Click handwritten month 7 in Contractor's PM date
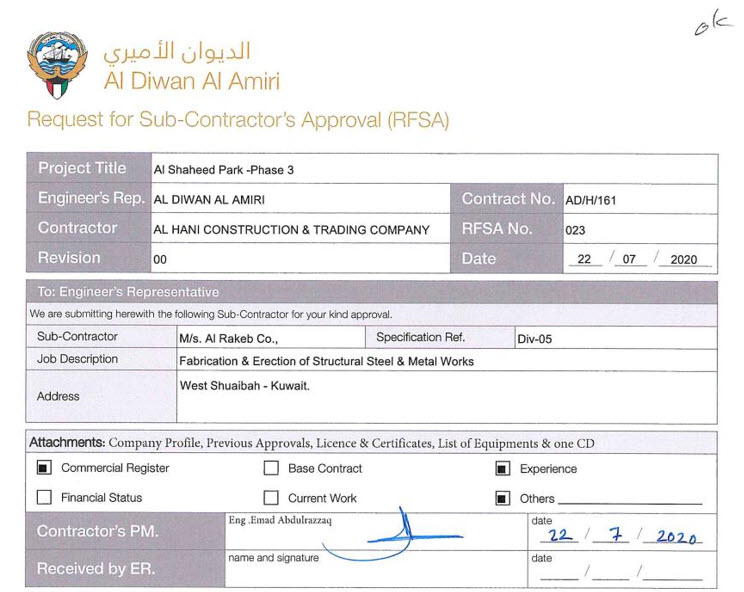Image resolution: width=744 pixels, height=592 pixels. [x=615, y=535]
